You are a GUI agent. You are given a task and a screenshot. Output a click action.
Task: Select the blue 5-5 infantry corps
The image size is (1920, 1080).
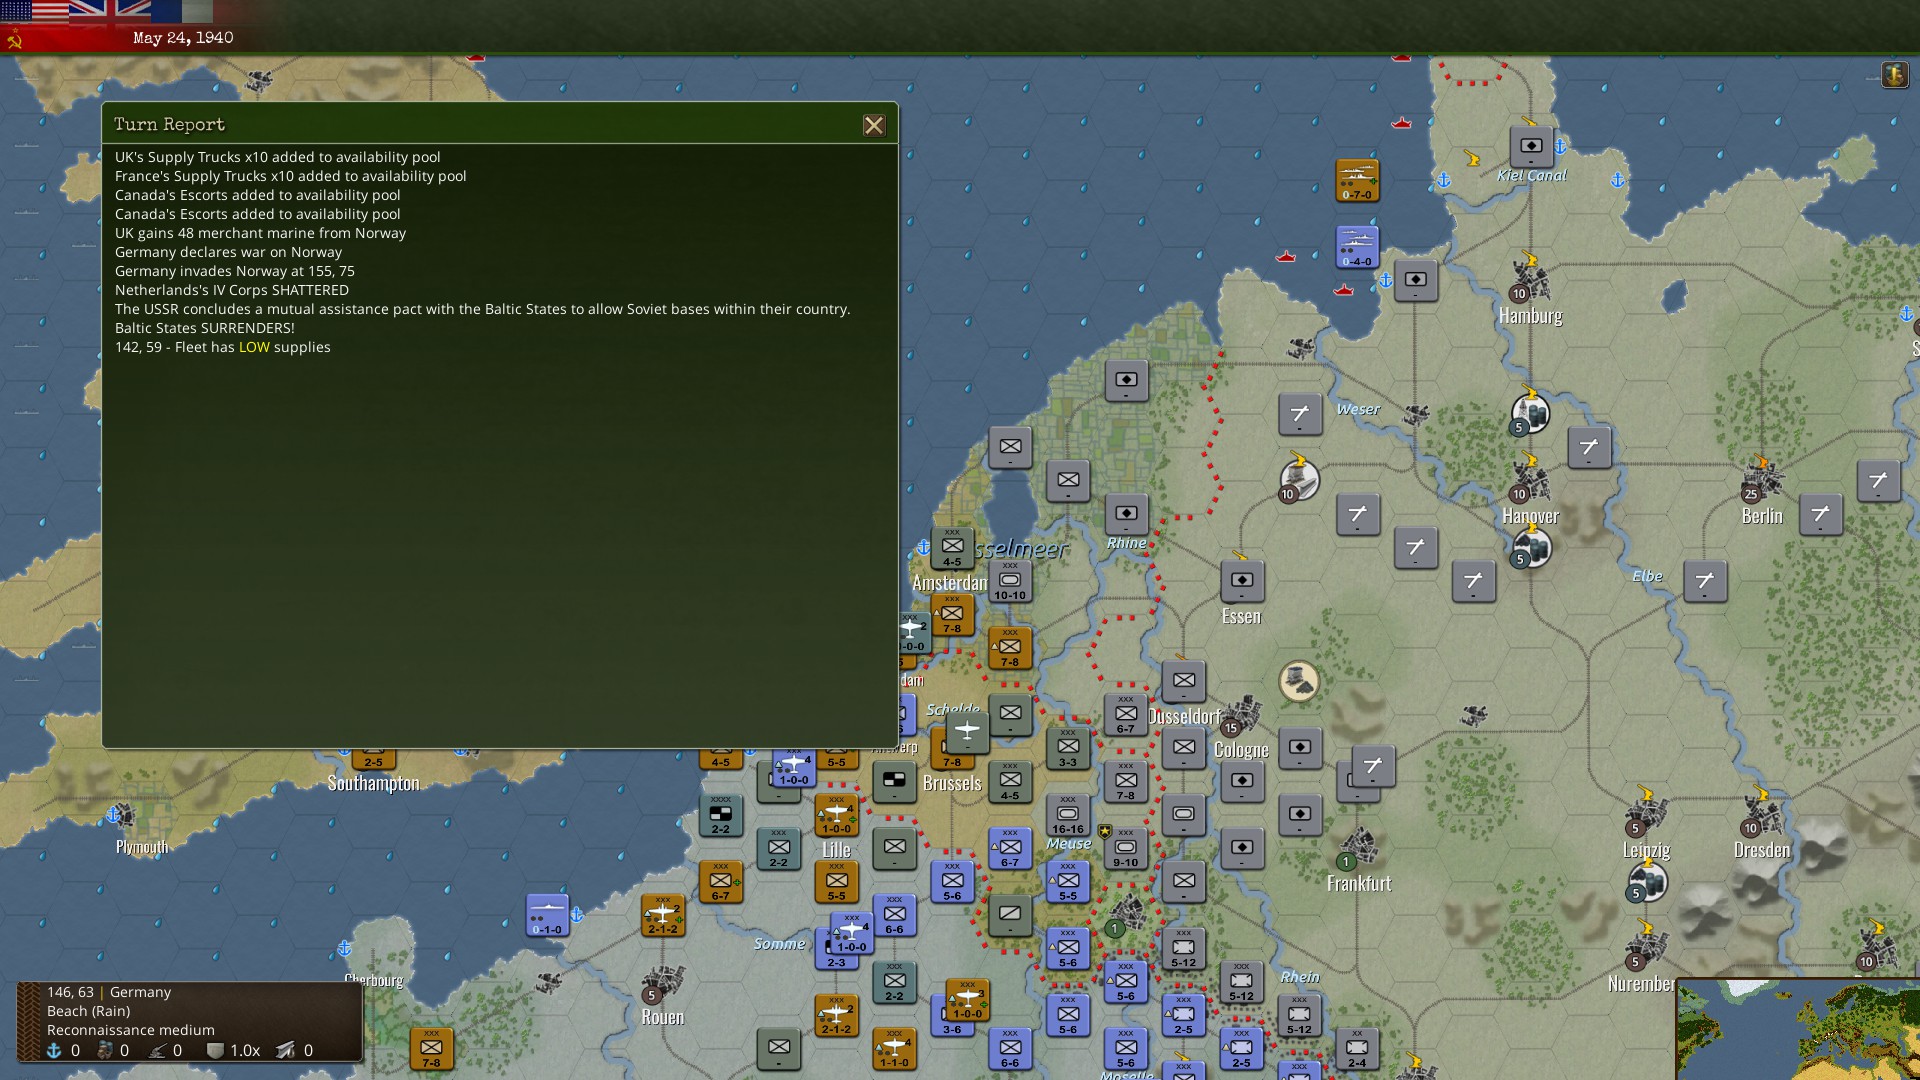(1068, 882)
